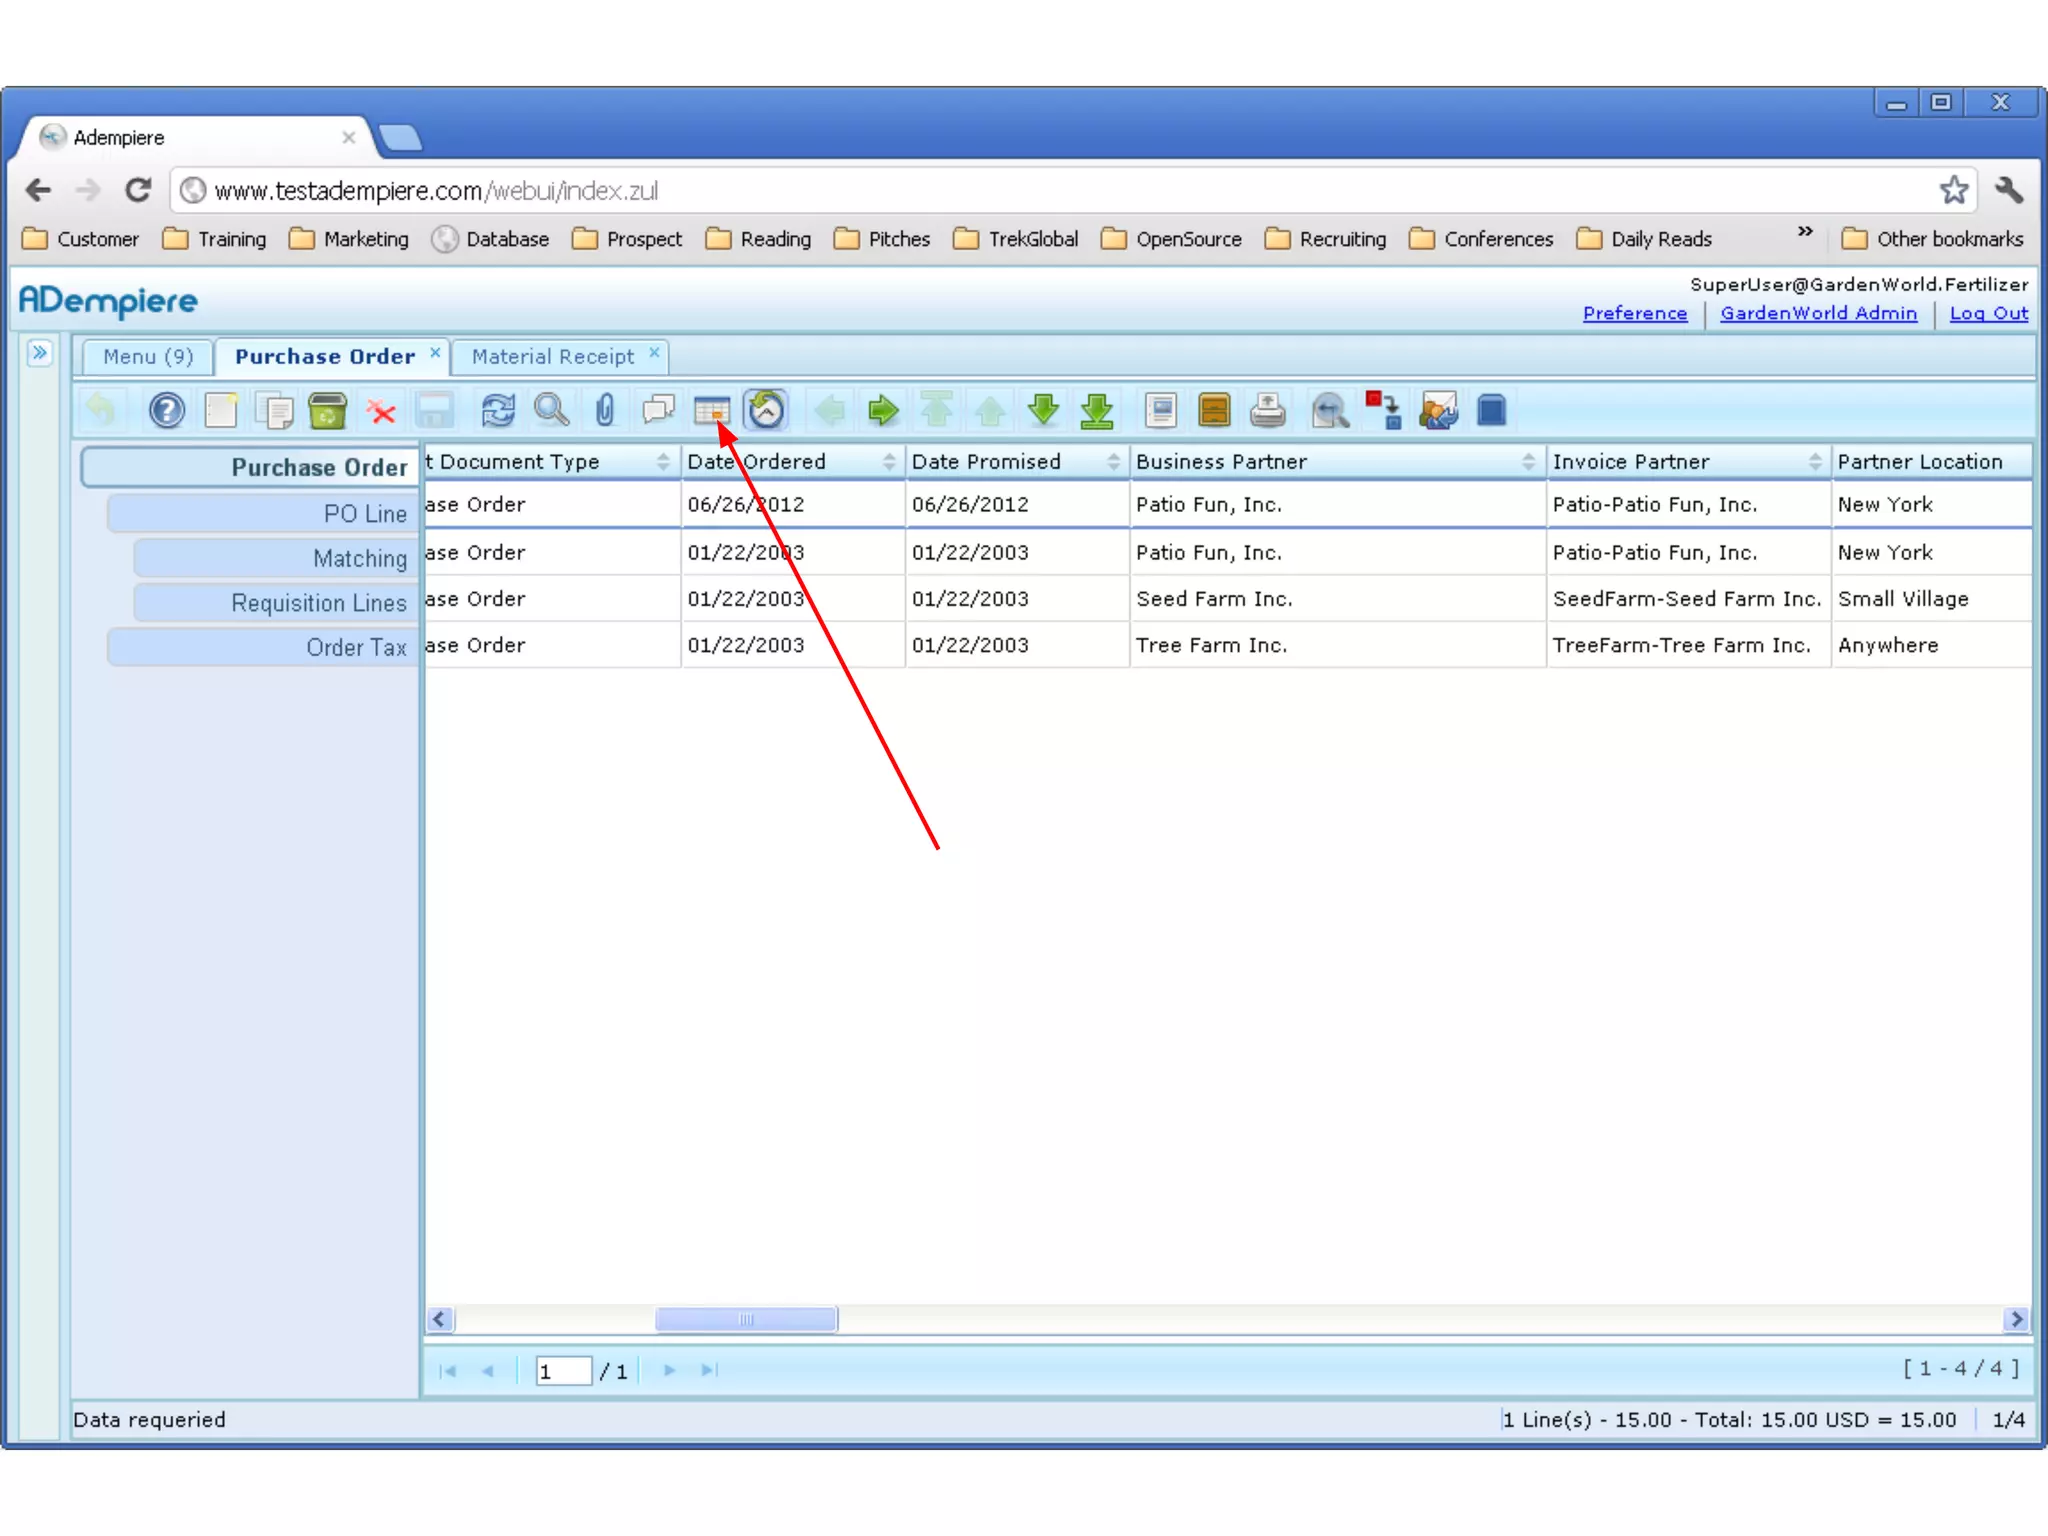Switch to the Menu (9) tab
2048x1536 pixels.
pyautogui.click(x=148, y=357)
